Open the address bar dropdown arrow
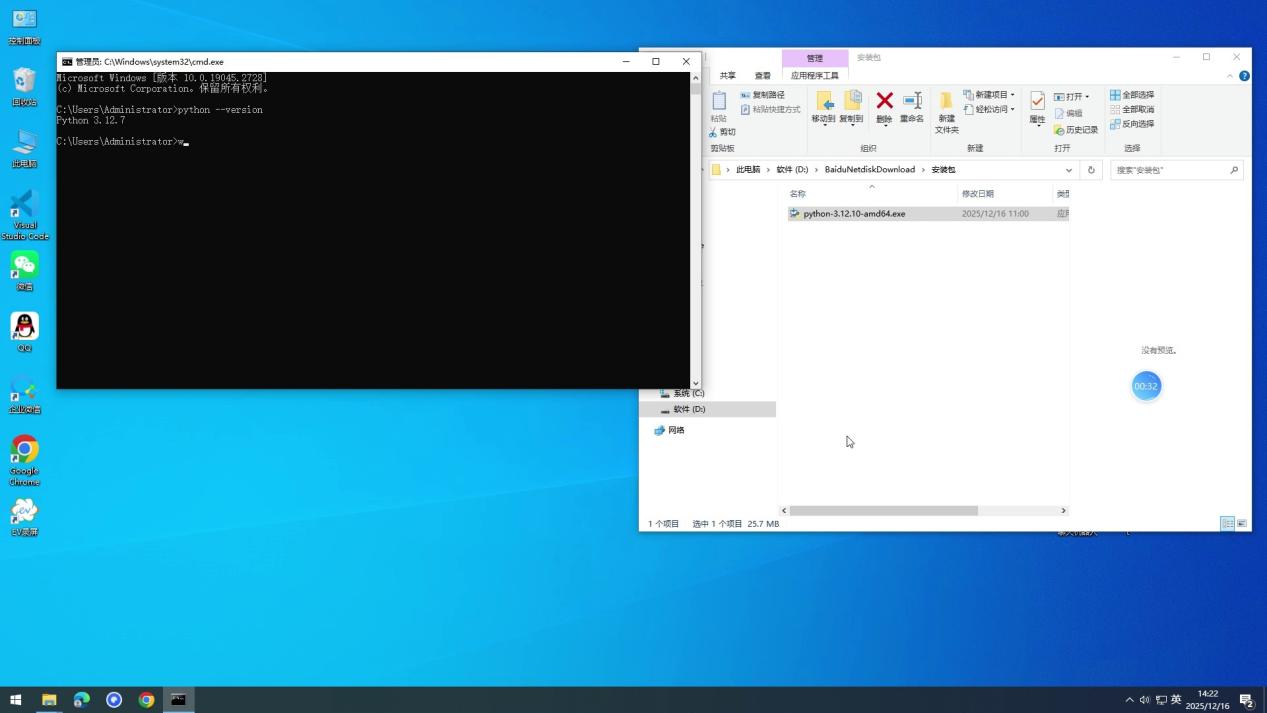 1070,169
